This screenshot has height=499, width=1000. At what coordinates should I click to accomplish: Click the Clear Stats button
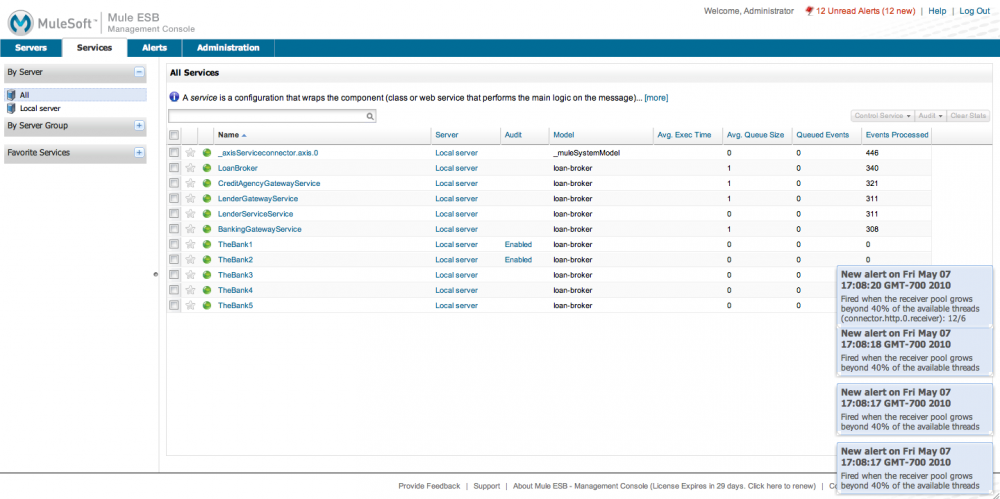(x=968, y=115)
